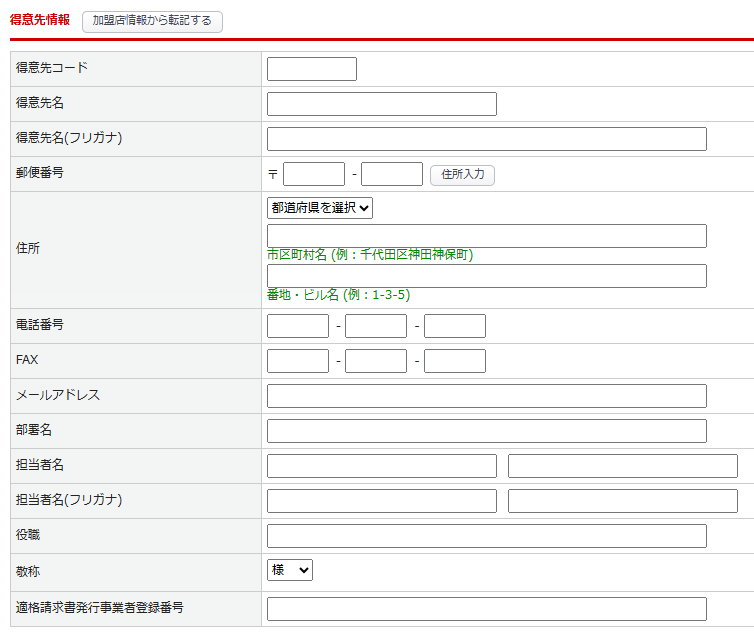
Task: Click the second 郵便番号 box after the hyphen
Action: click(392, 174)
